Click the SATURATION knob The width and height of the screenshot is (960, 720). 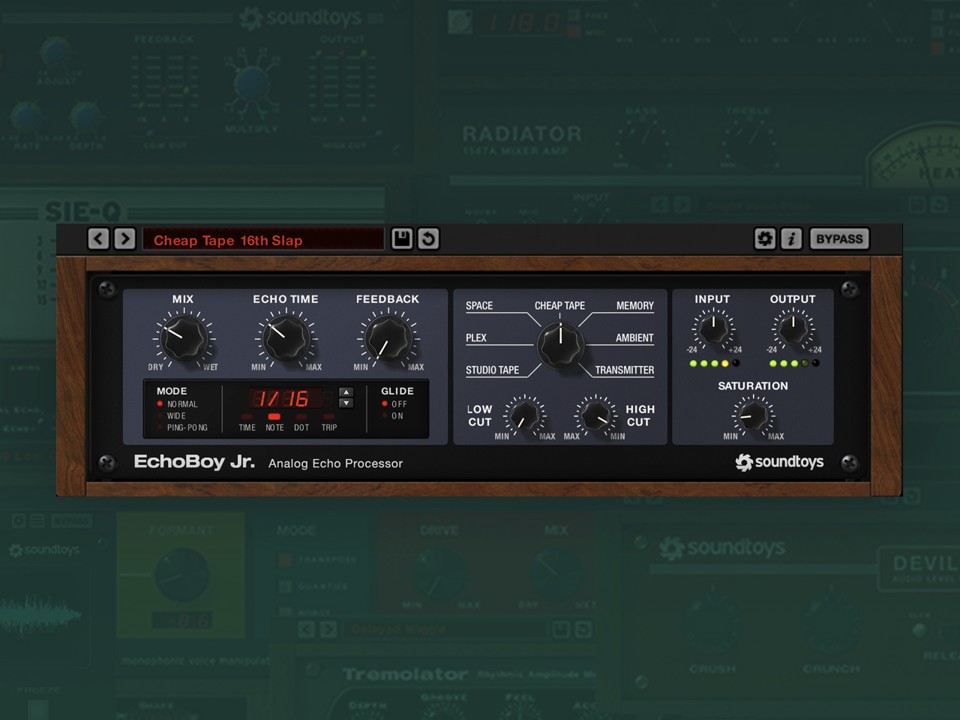tap(752, 416)
